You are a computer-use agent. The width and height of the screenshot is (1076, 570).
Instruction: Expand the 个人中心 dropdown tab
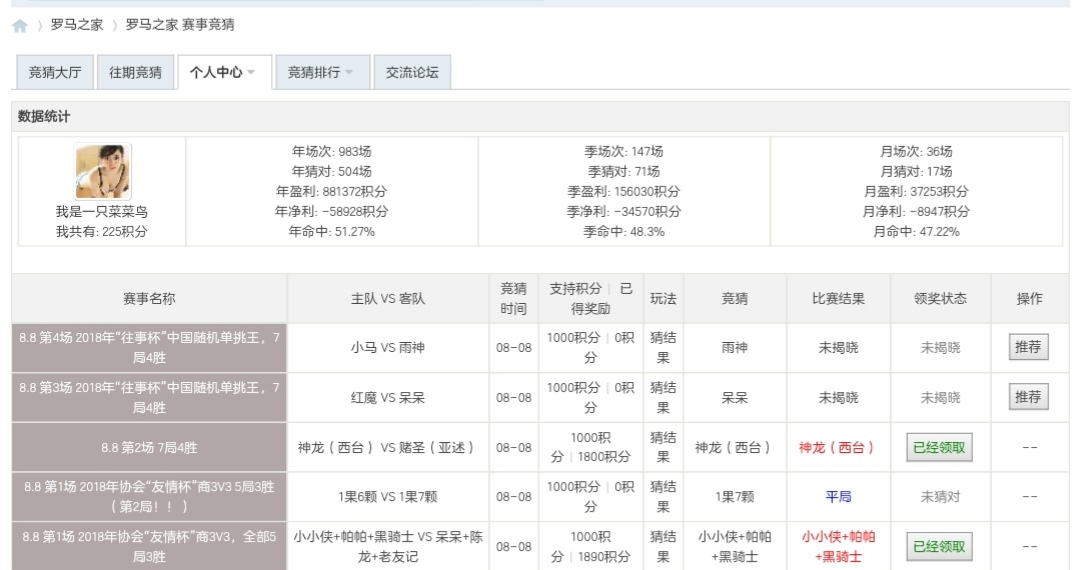point(223,73)
